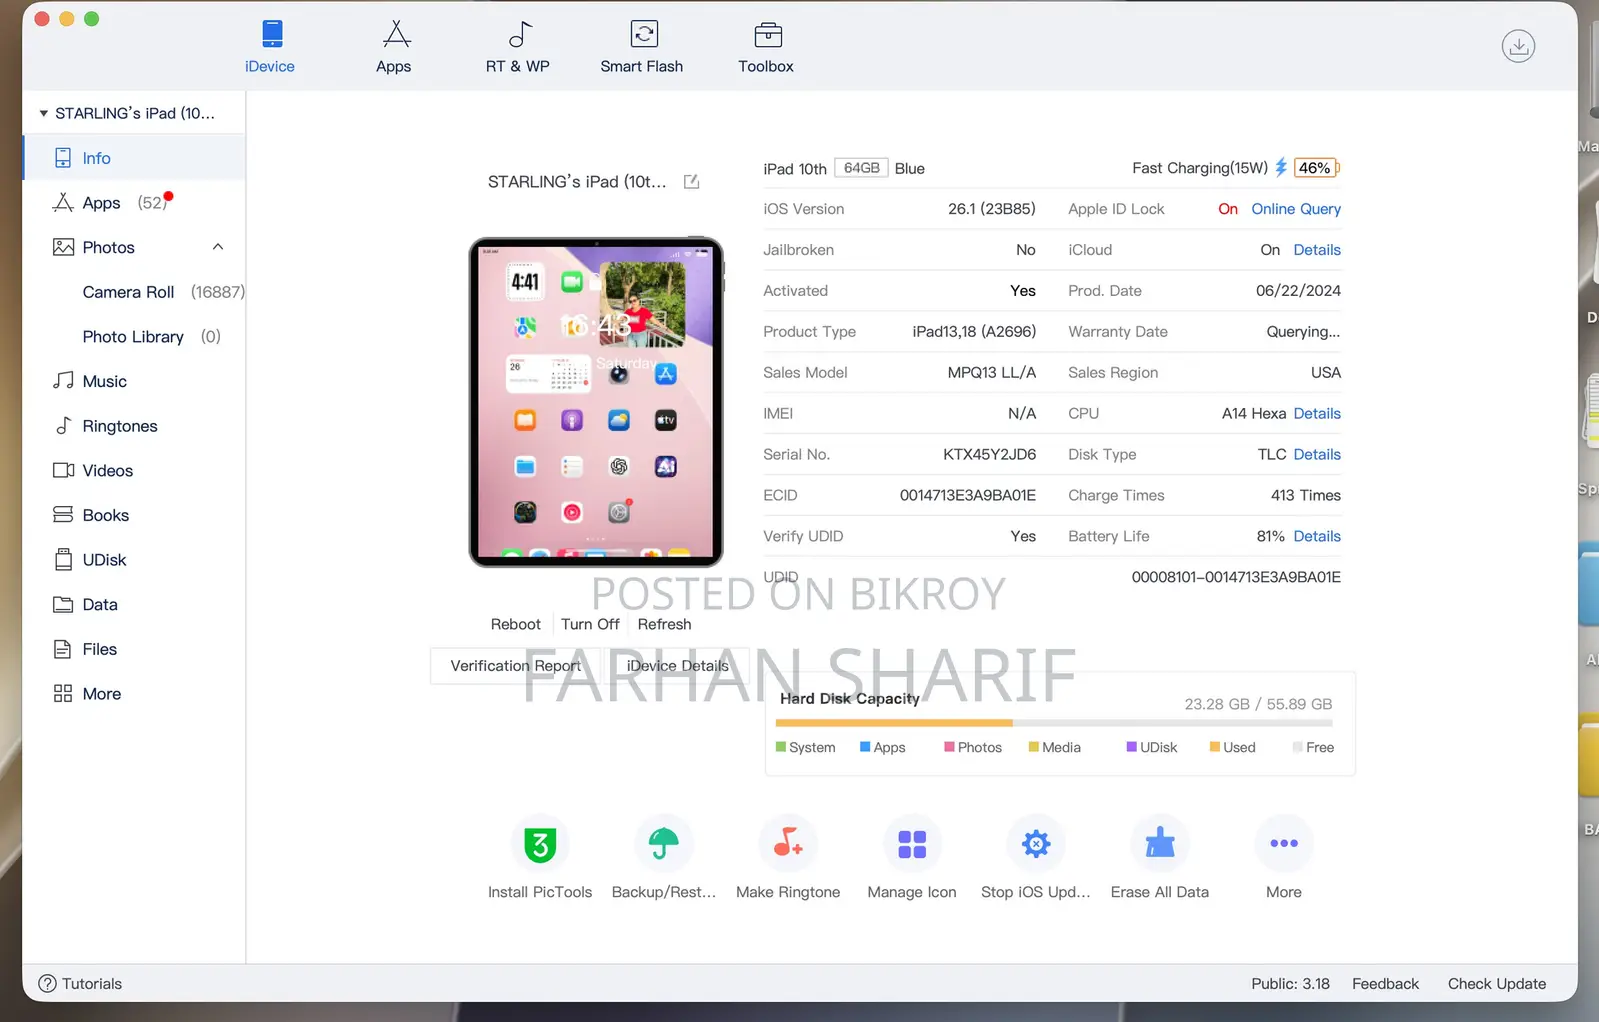The height and width of the screenshot is (1022, 1599).
Task: Click the pink Photos legend swatch
Action: point(949,747)
